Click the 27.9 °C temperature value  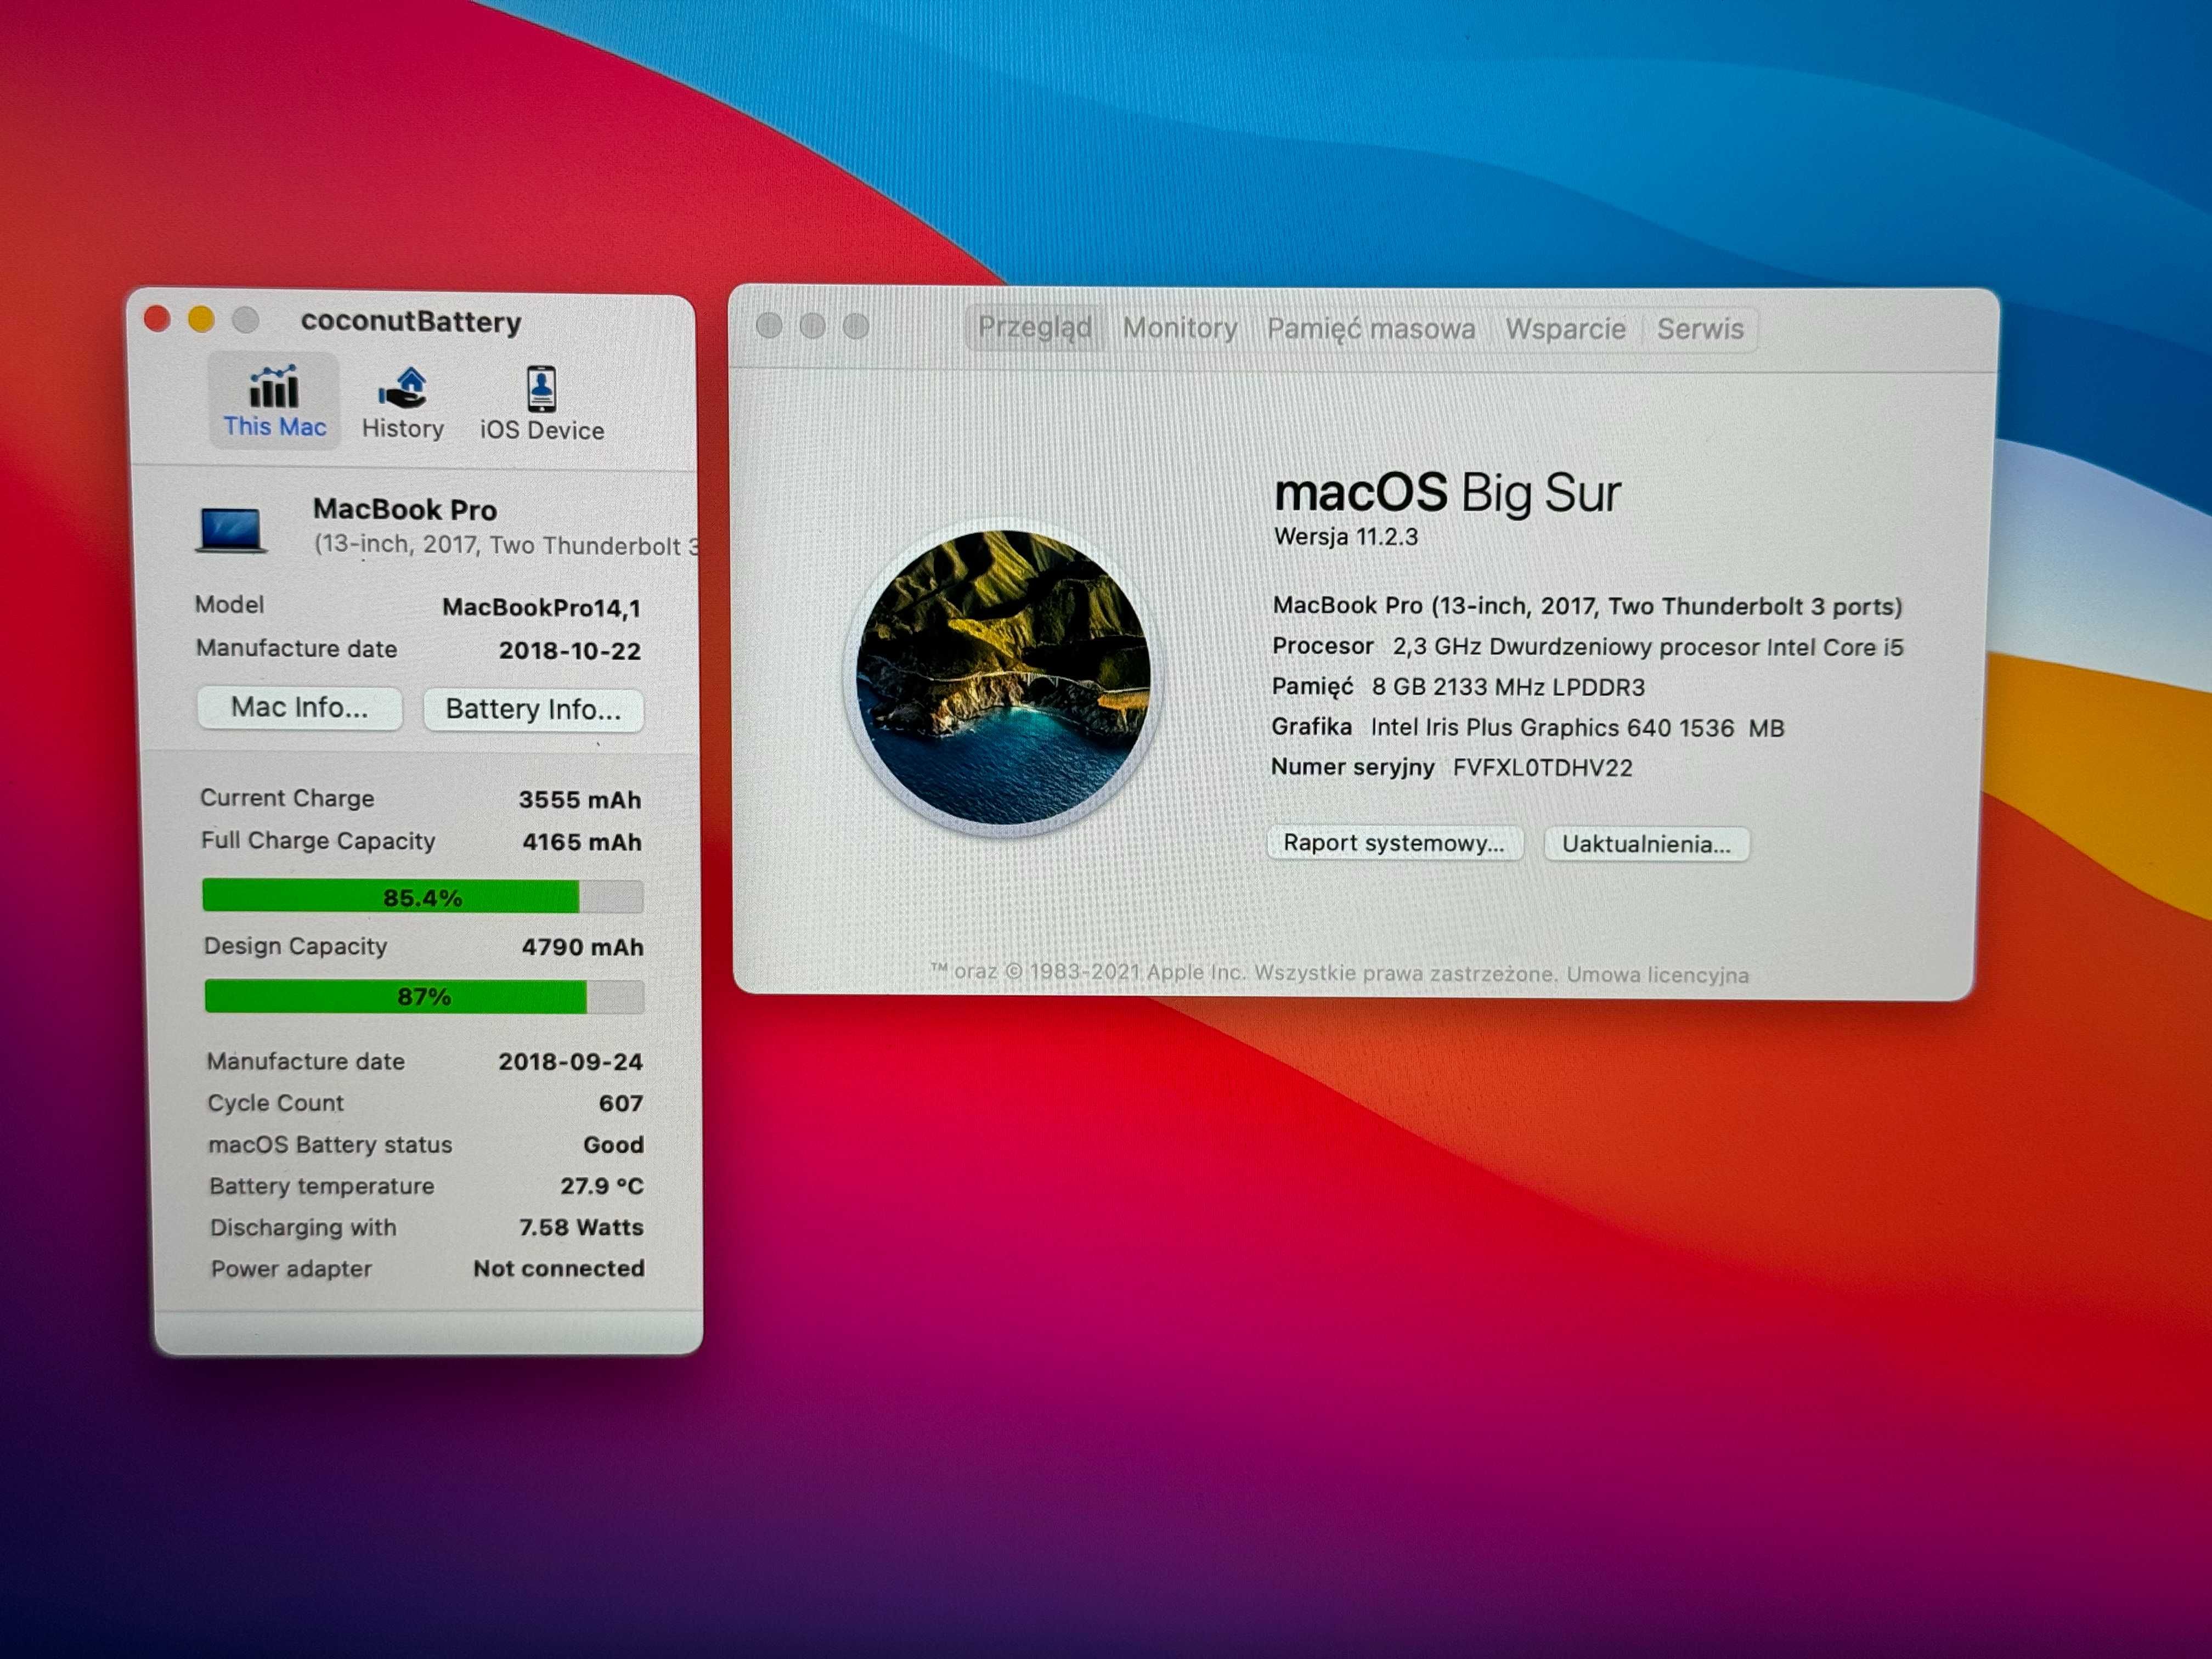point(601,1186)
